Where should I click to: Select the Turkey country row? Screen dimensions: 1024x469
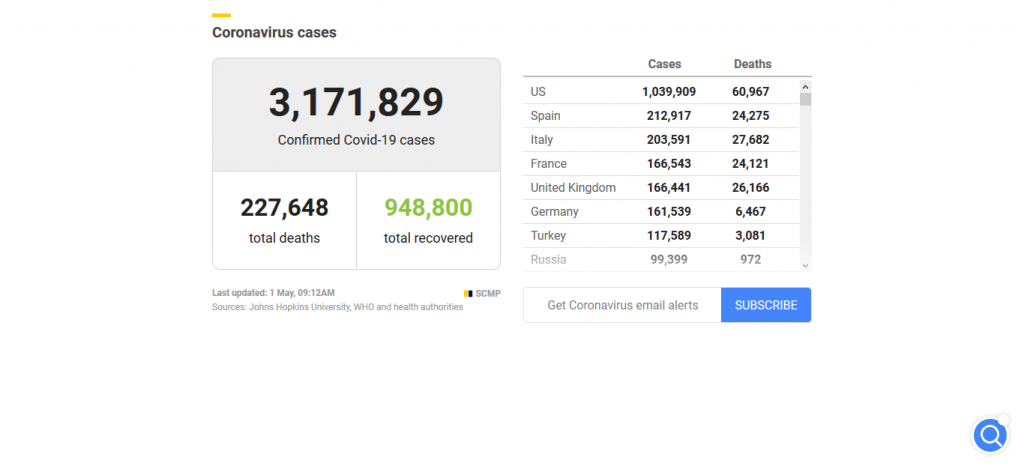(660, 236)
